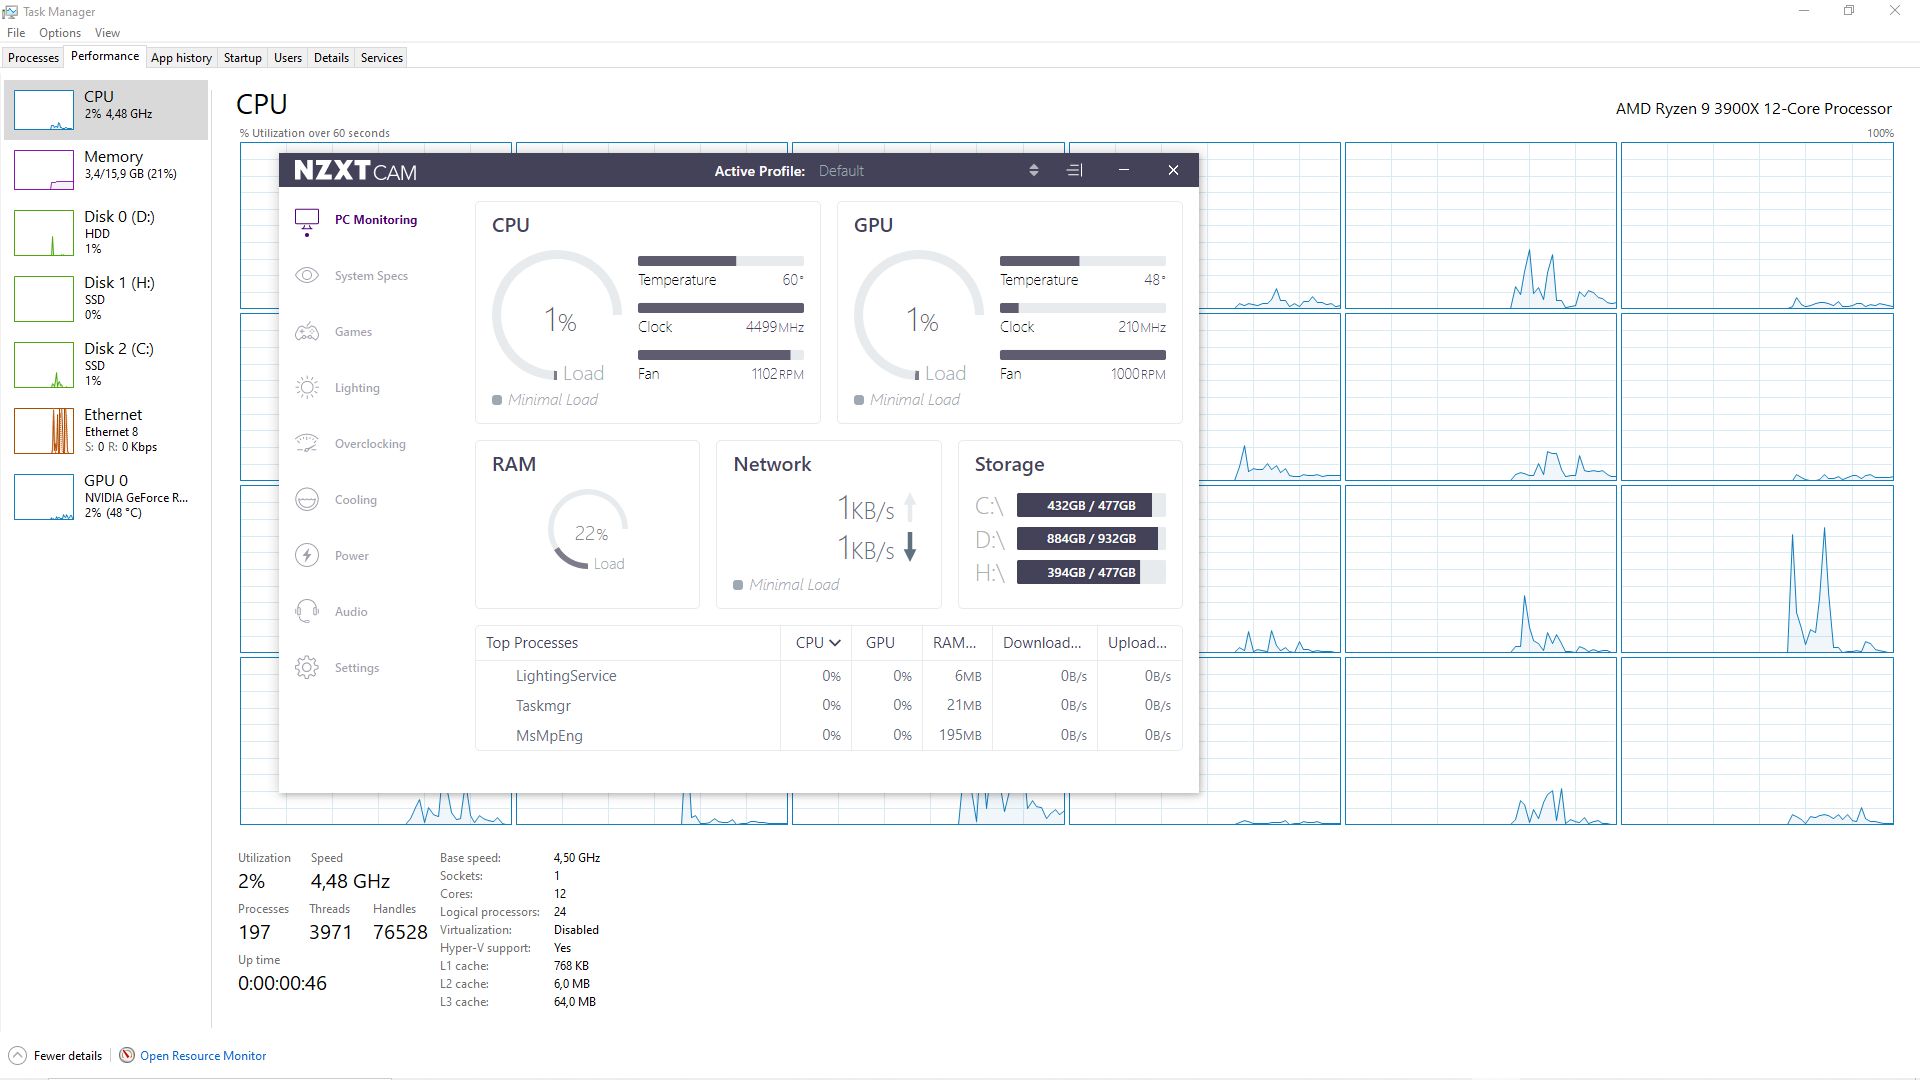Switch to the Users tab

point(288,58)
